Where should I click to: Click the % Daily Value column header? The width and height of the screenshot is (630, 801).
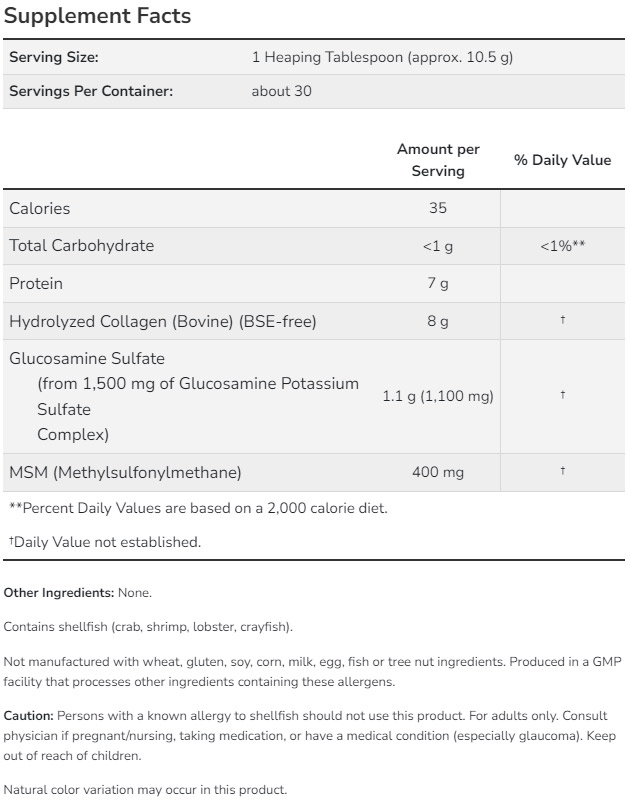pyautogui.click(x=562, y=160)
